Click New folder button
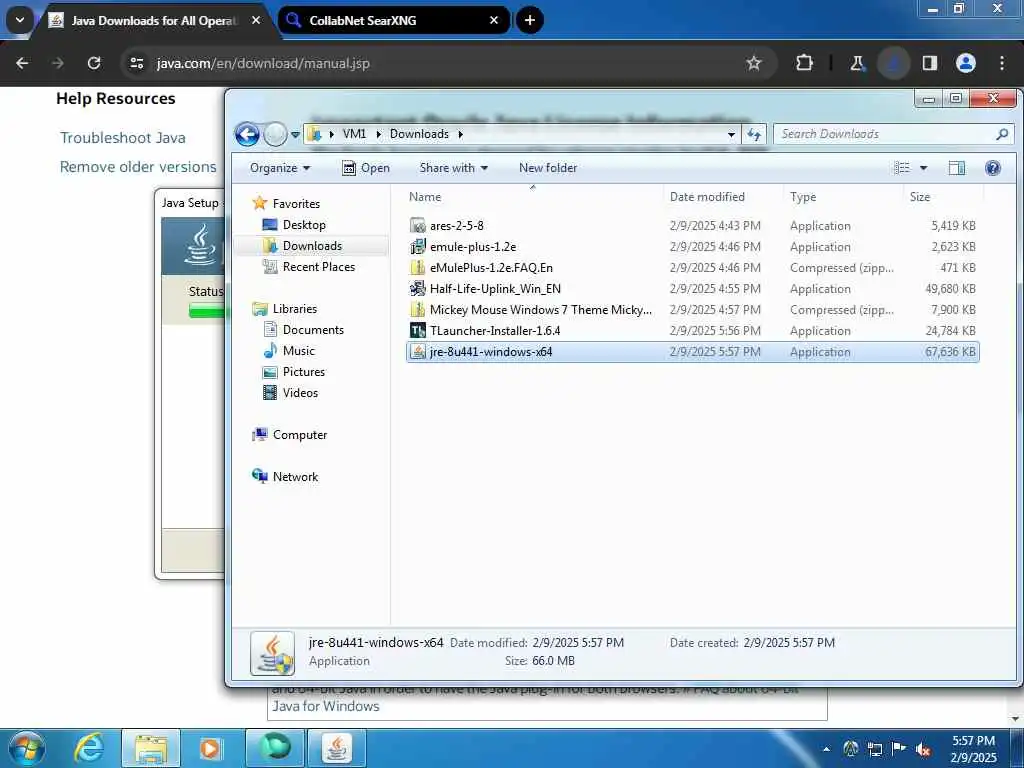1024x768 pixels. [x=548, y=168]
